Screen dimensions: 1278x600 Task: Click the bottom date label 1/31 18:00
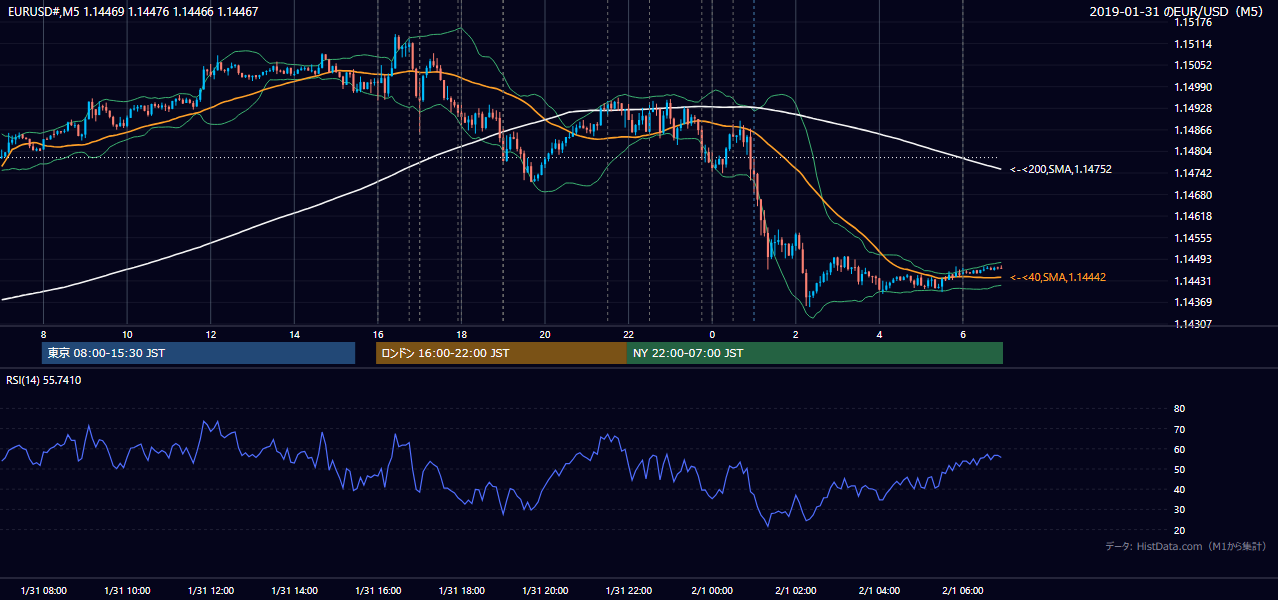pyautogui.click(x=461, y=591)
